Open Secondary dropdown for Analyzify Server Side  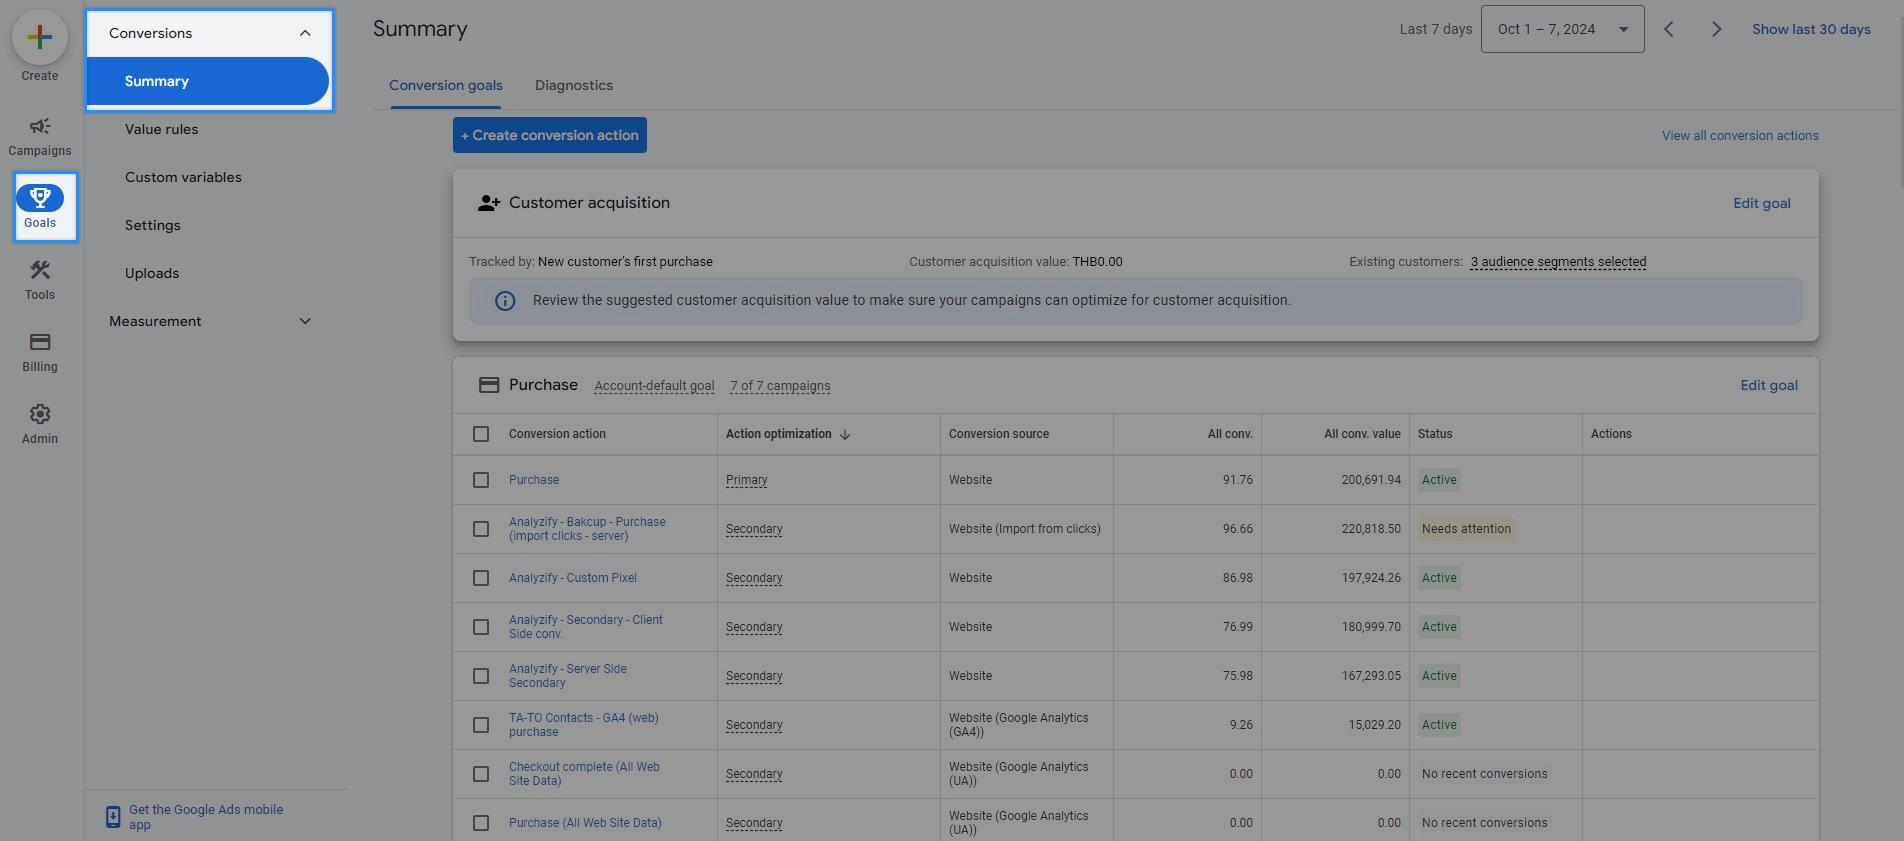pos(754,676)
